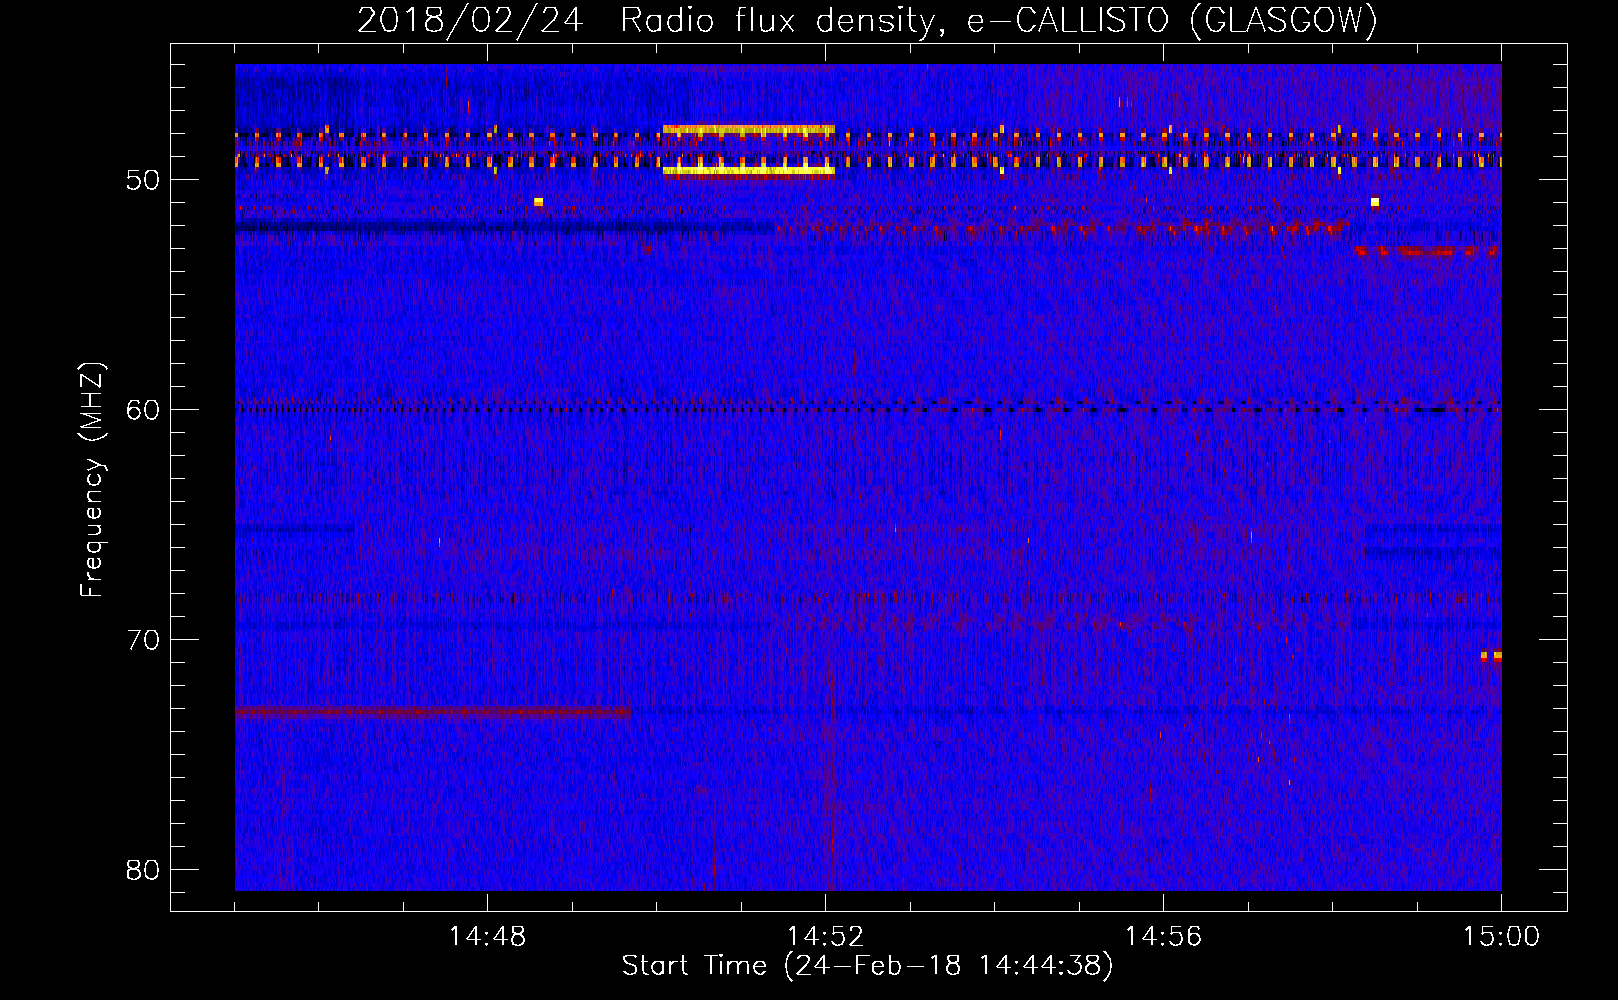
Task: Click the '80' frequency tick label
Action: tap(144, 870)
